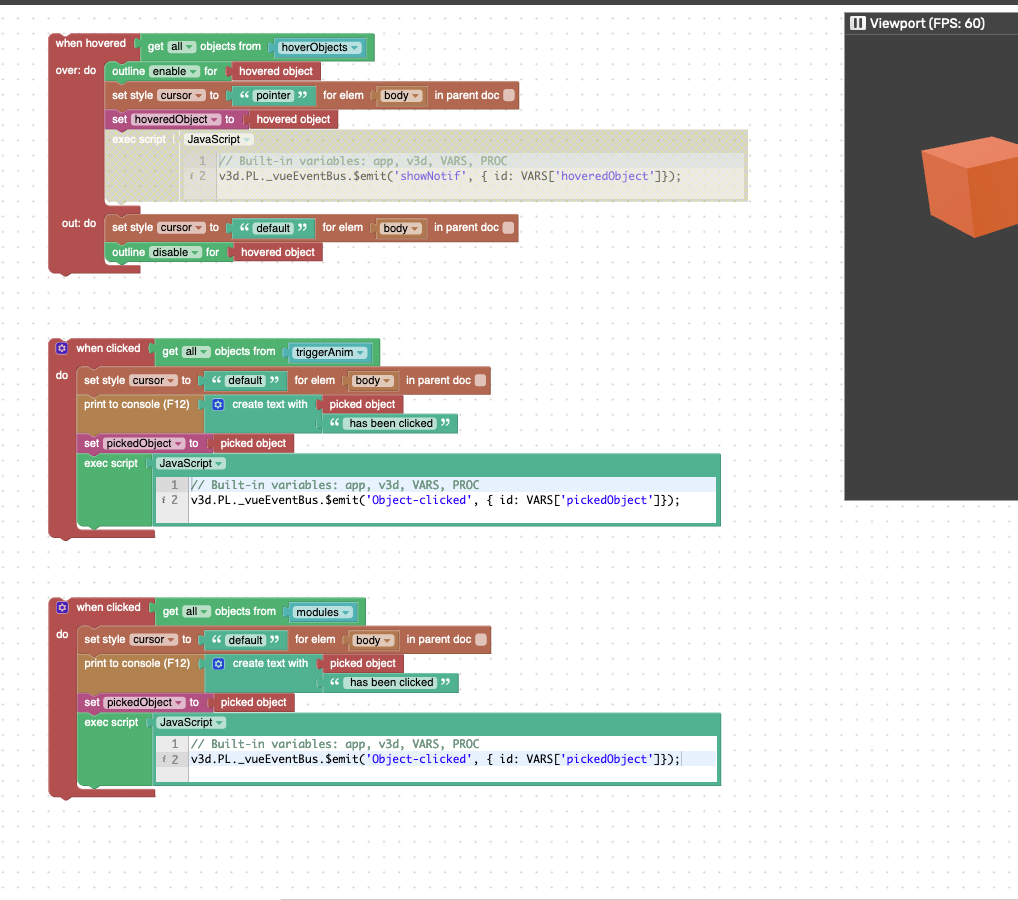Open gear on create text with in modules block
This screenshot has height=900, width=1018.
(x=219, y=664)
